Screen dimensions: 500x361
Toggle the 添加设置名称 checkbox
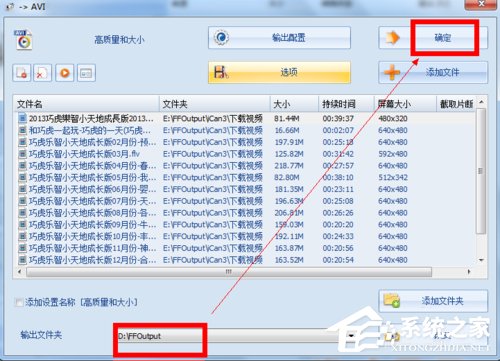pos(19,302)
